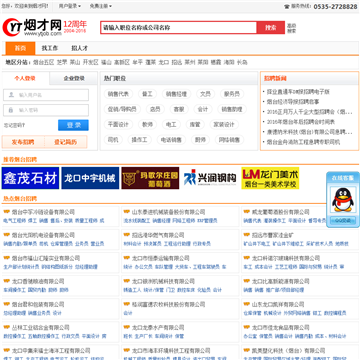Open the 丛林工业铝合金有限公司 company link

[x=41, y=327]
